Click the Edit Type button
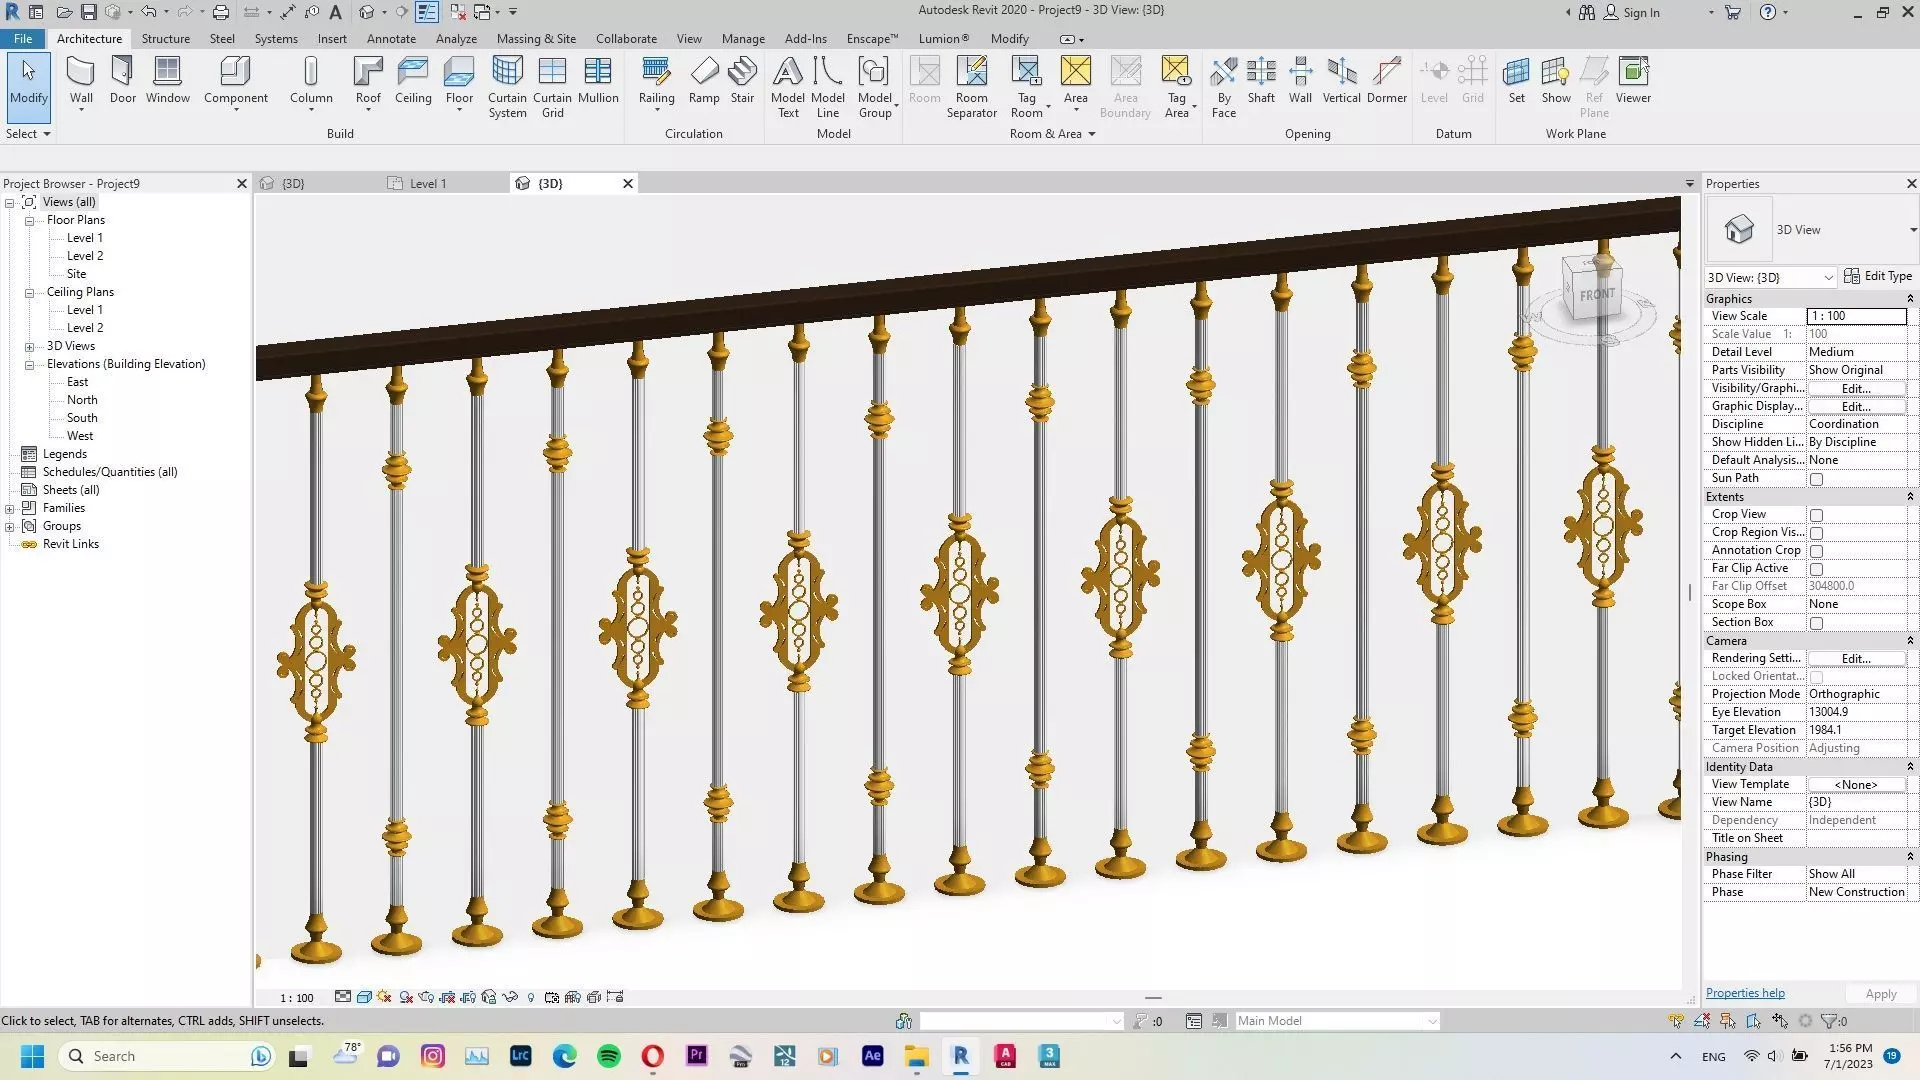This screenshot has height=1080, width=1920. click(x=1878, y=277)
